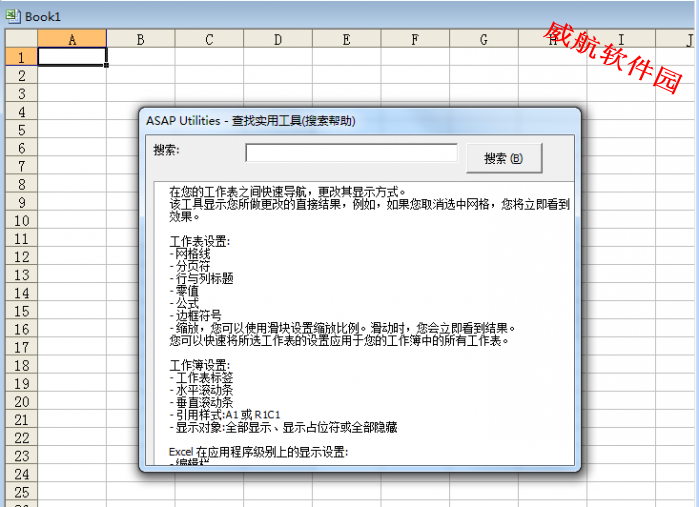Click the first help line '在您的工作表之间快速导航'
The height and width of the screenshot is (507, 699).
point(288,192)
